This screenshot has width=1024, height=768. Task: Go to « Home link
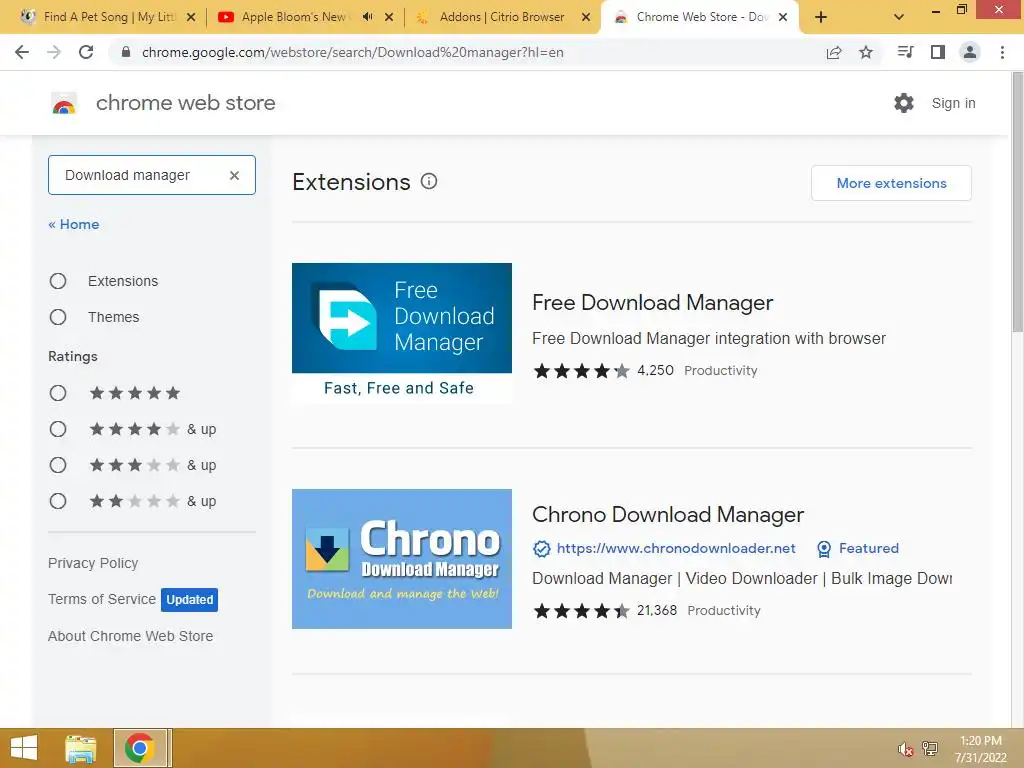click(74, 224)
